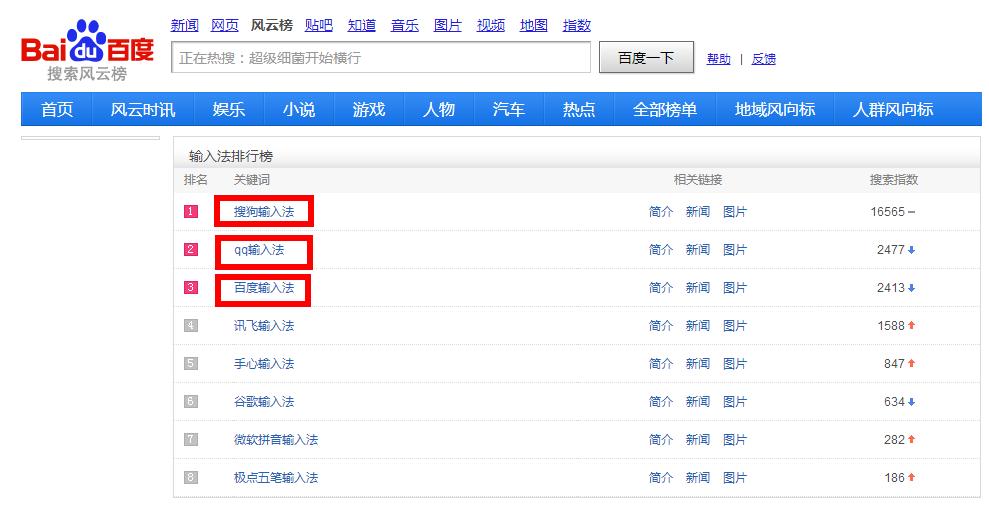The image size is (989, 508).
Task: Open 娱乐 navigation tab
Action: 229,109
